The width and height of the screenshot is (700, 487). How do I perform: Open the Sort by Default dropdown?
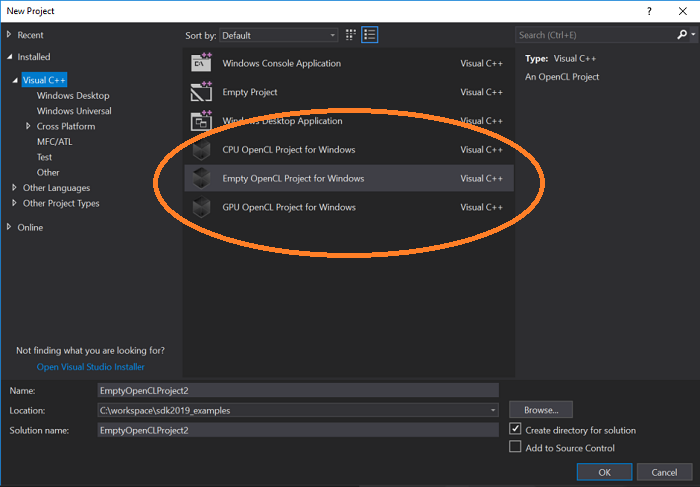(278, 35)
